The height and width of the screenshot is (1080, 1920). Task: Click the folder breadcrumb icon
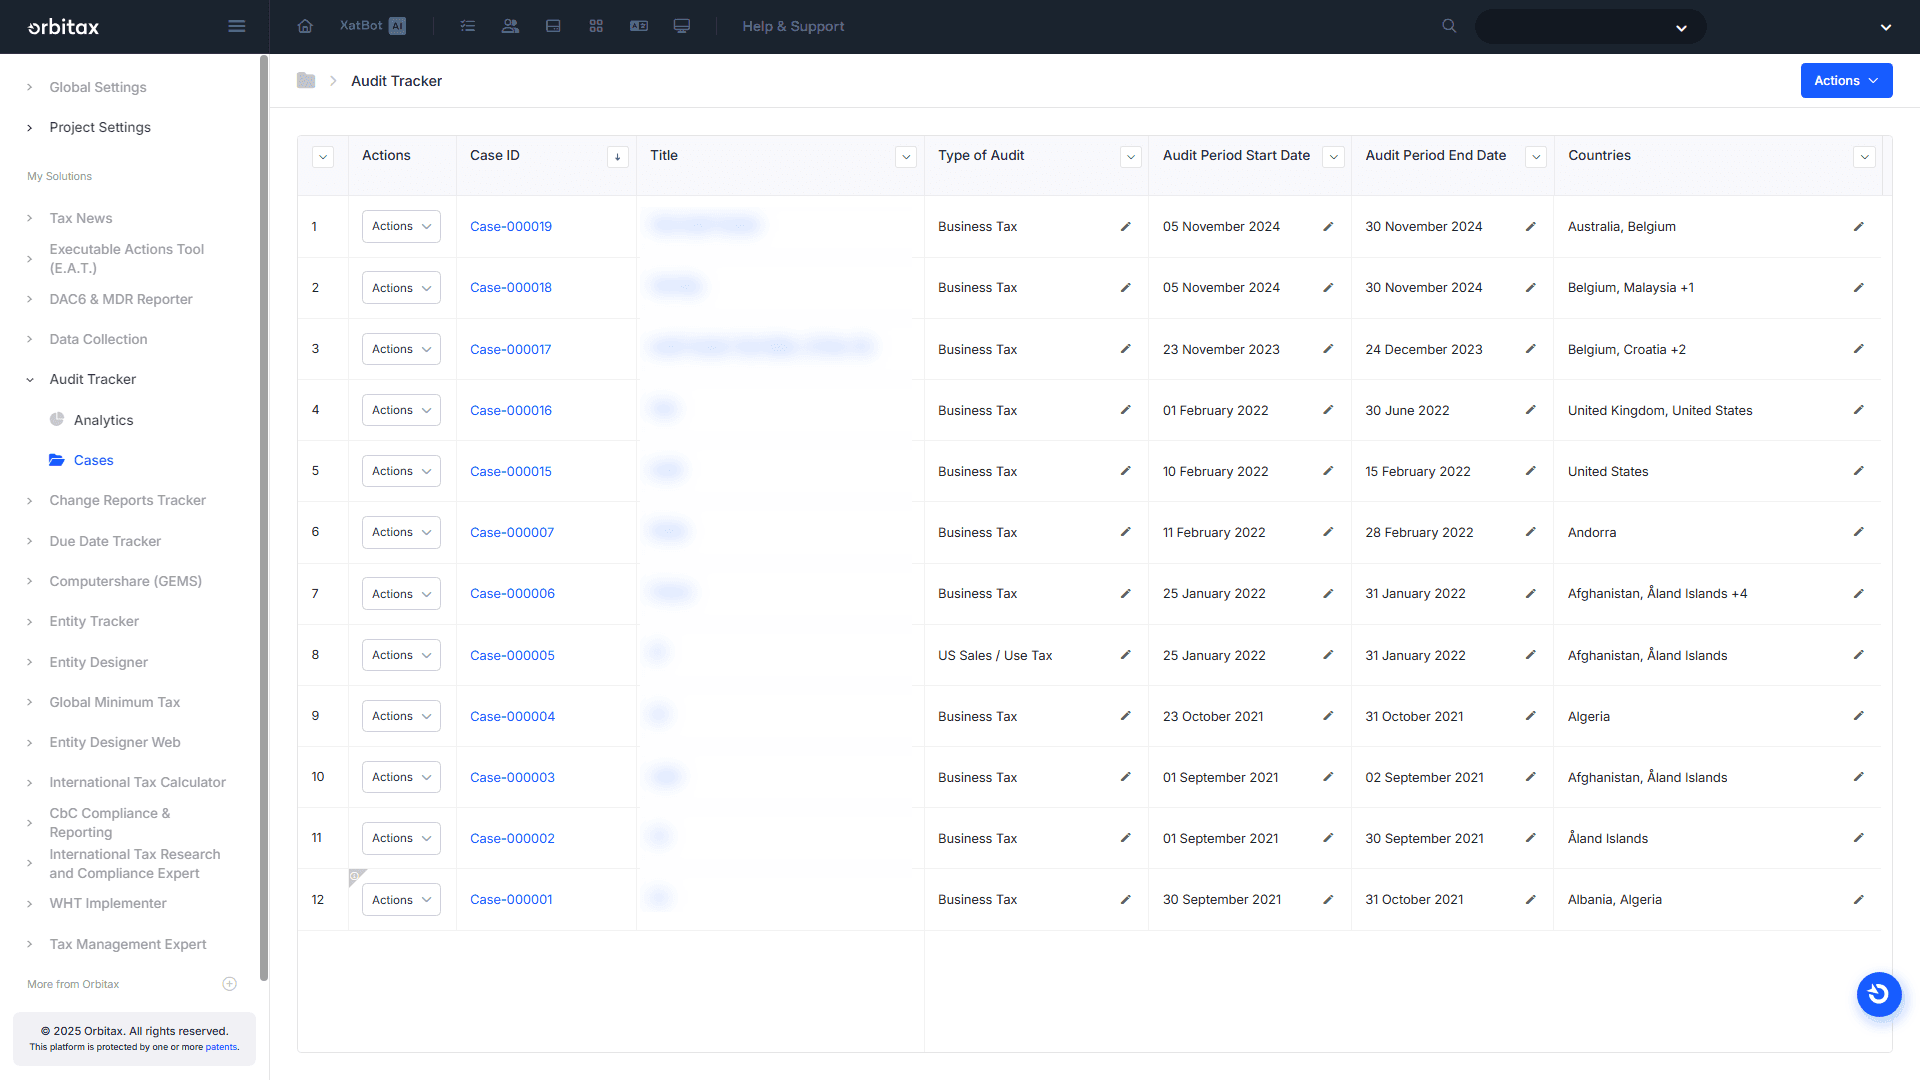click(306, 80)
